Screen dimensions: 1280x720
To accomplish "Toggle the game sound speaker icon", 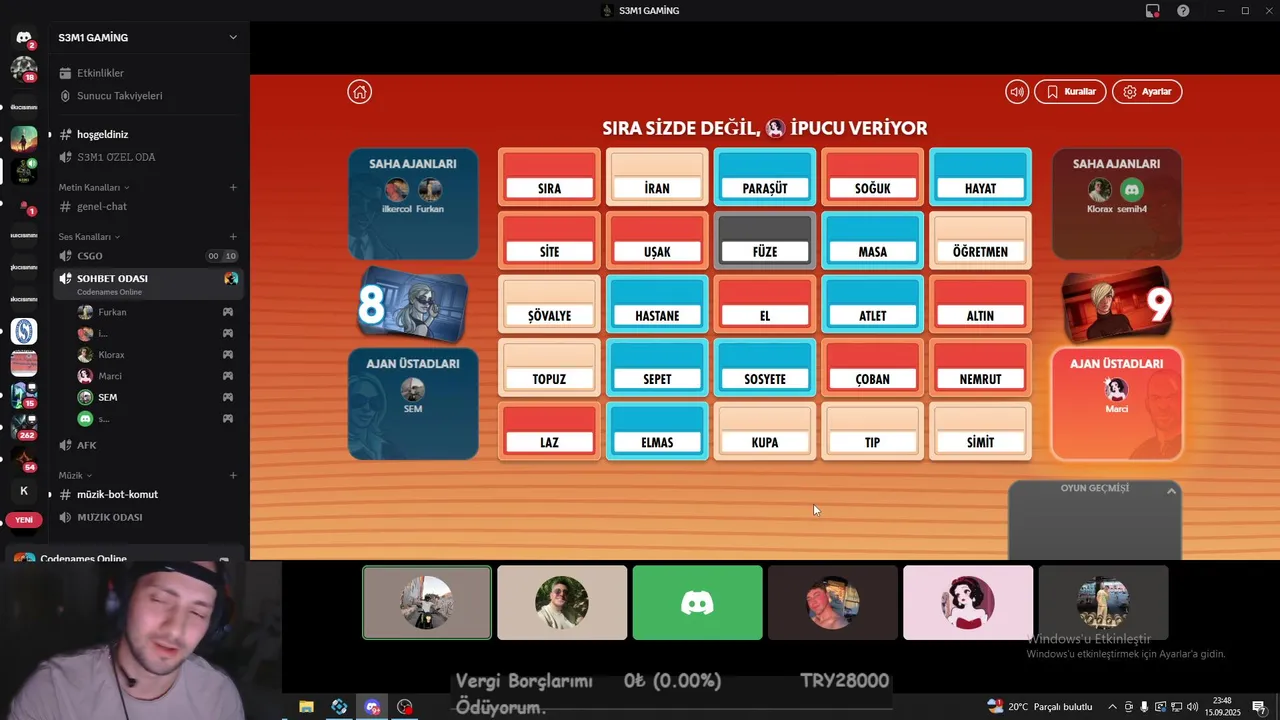I will click(1017, 92).
